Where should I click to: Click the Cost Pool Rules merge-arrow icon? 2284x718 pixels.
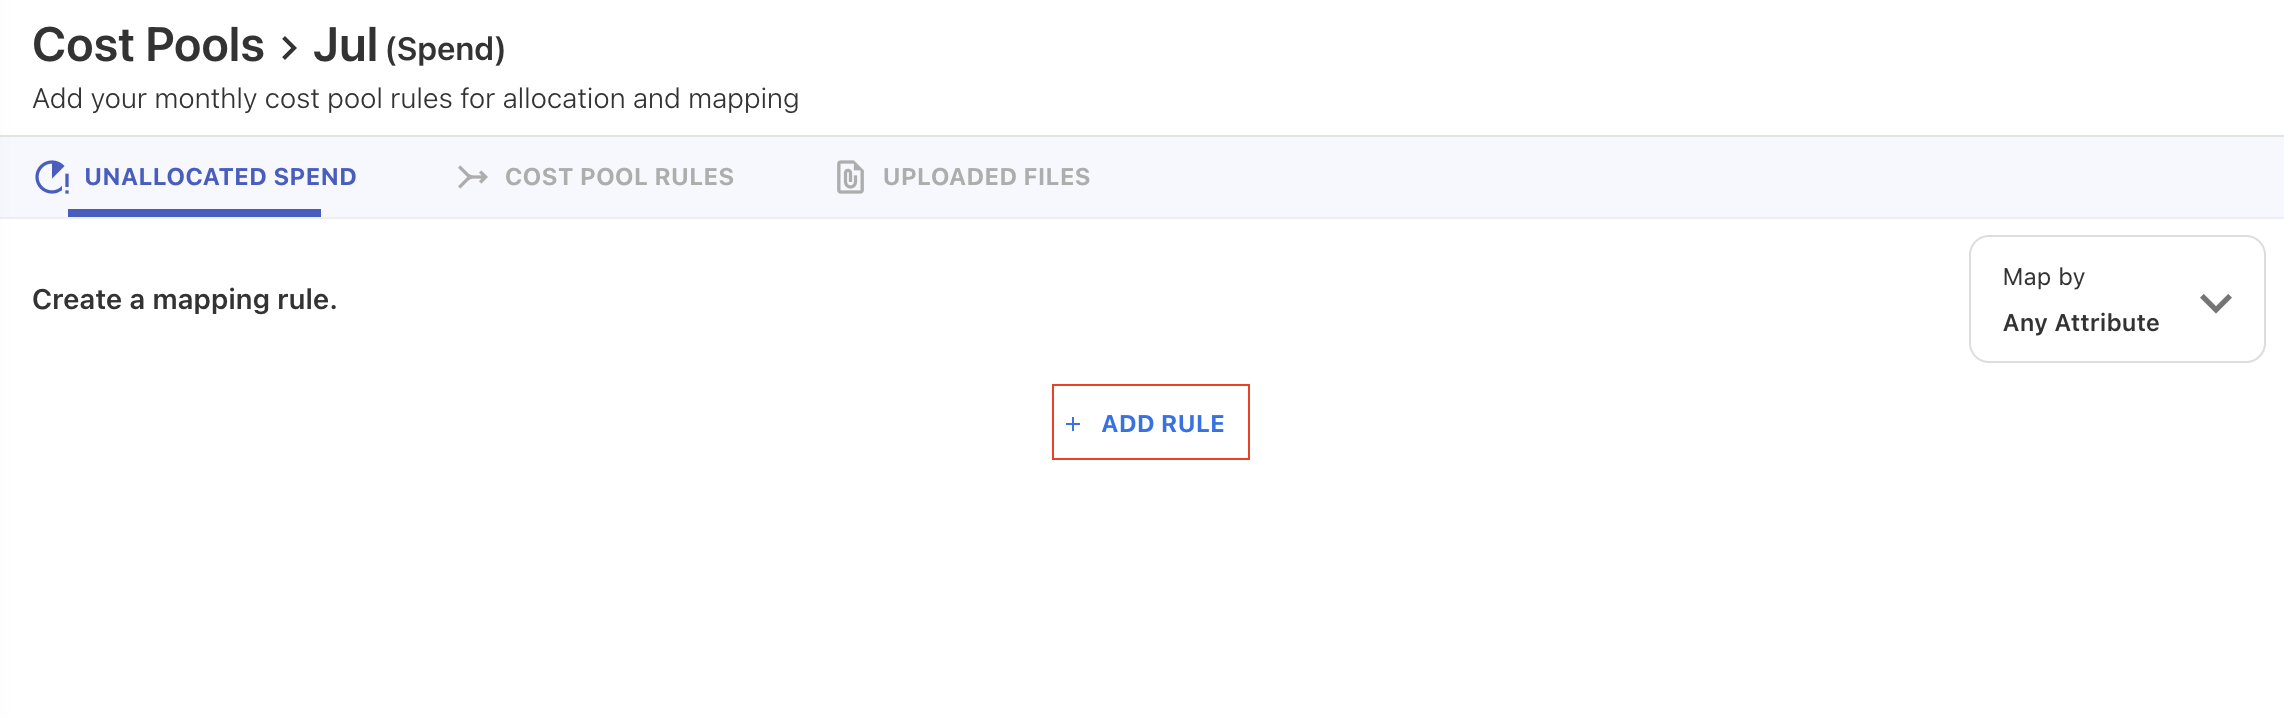pyautogui.click(x=472, y=177)
